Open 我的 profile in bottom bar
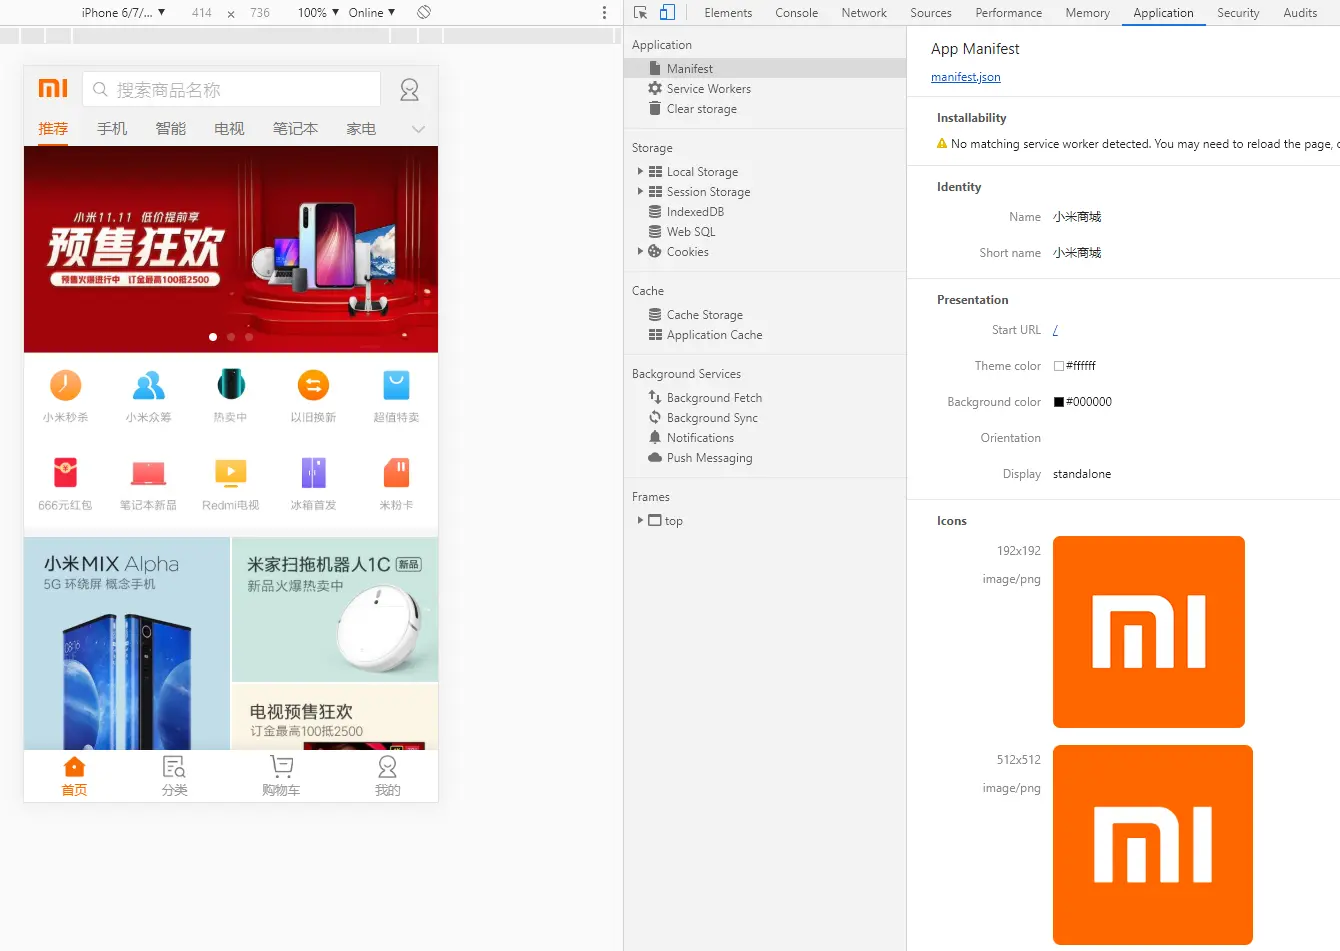1340x951 pixels. [x=387, y=776]
